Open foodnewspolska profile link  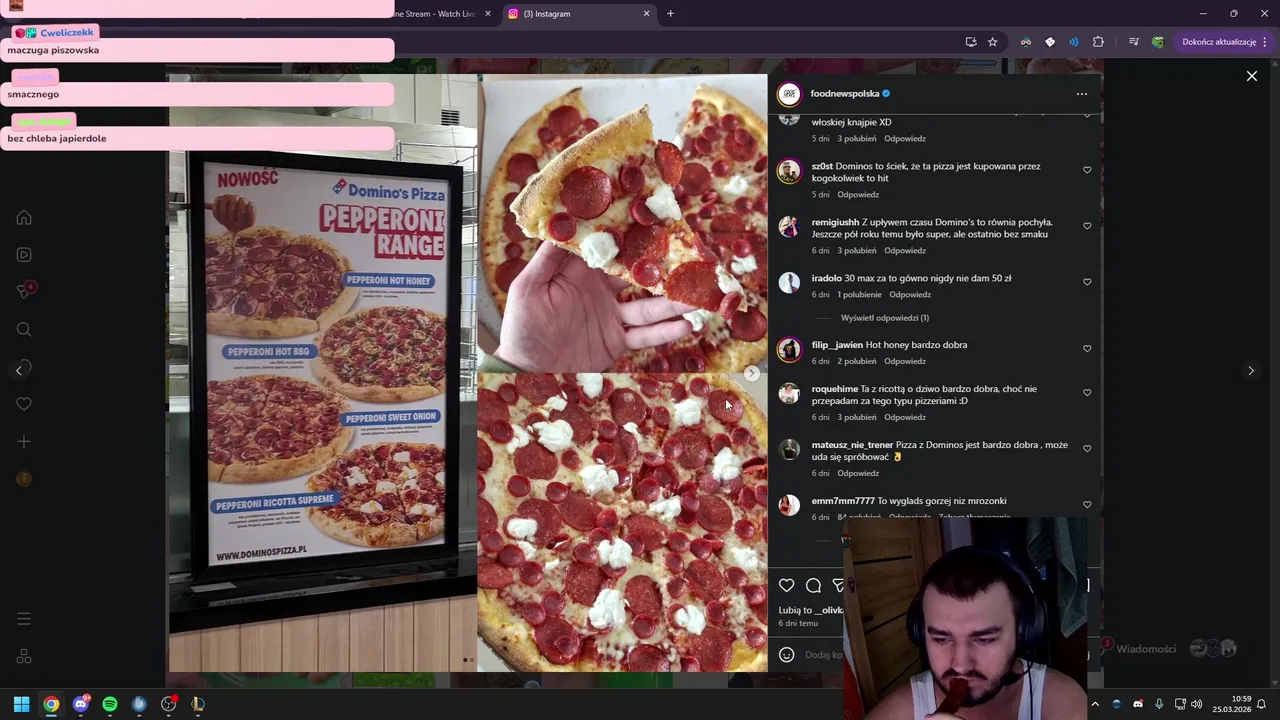[x=844, y=94]
